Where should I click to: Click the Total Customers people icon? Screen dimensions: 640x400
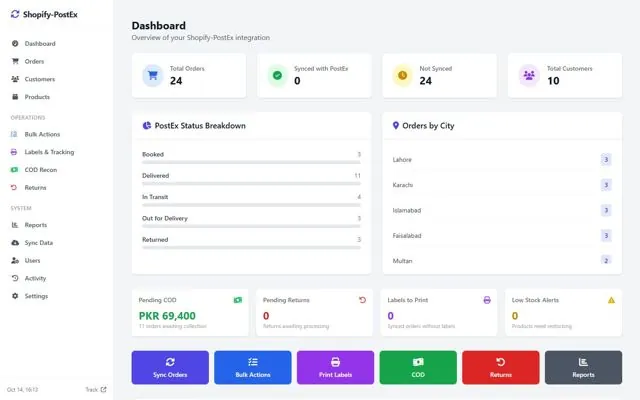[x=529, y=76]
